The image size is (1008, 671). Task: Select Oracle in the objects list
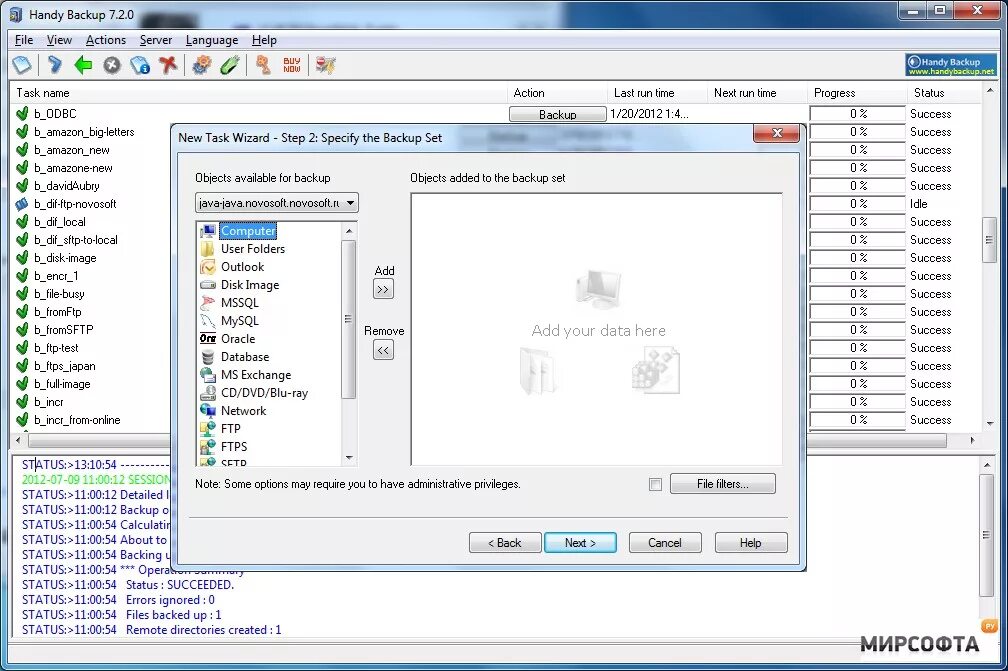[x=238, y=339]
